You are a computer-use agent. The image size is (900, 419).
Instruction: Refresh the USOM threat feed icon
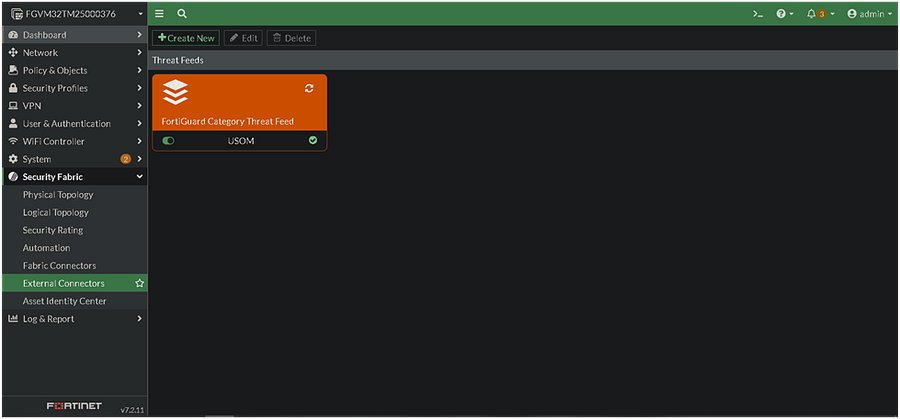309,88
